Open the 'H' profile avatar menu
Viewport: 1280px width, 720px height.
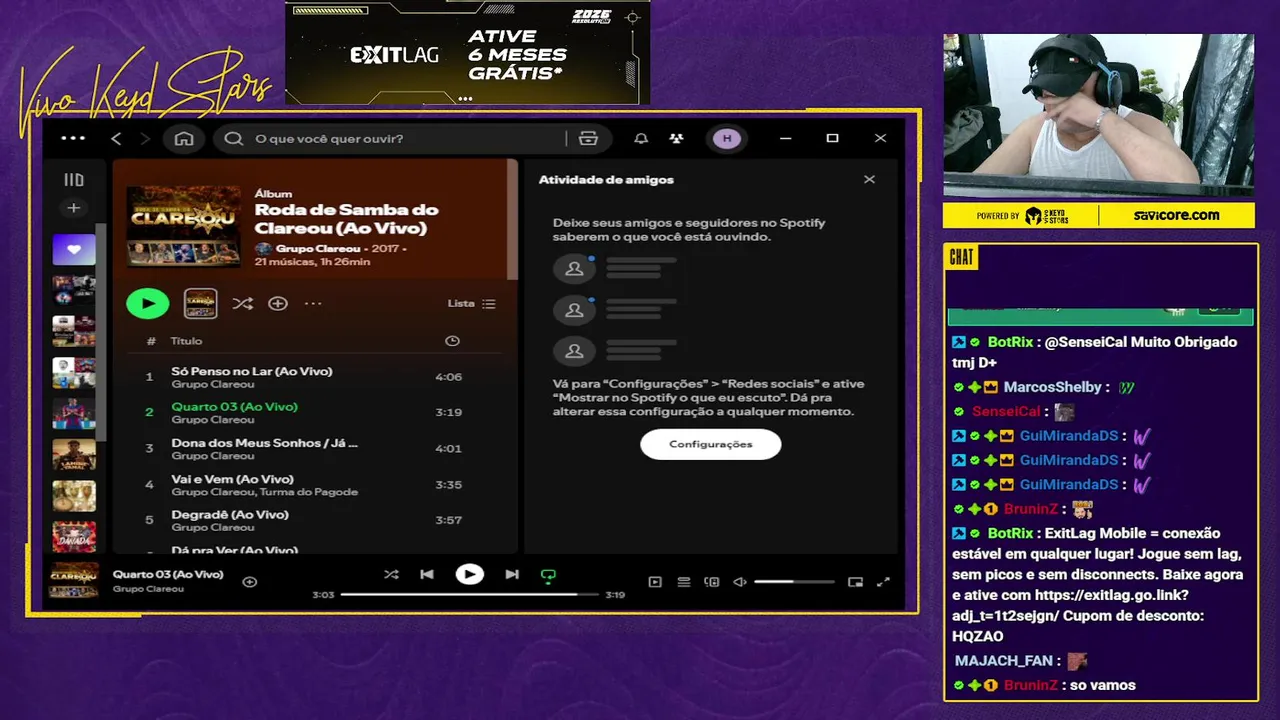(727, 138)
